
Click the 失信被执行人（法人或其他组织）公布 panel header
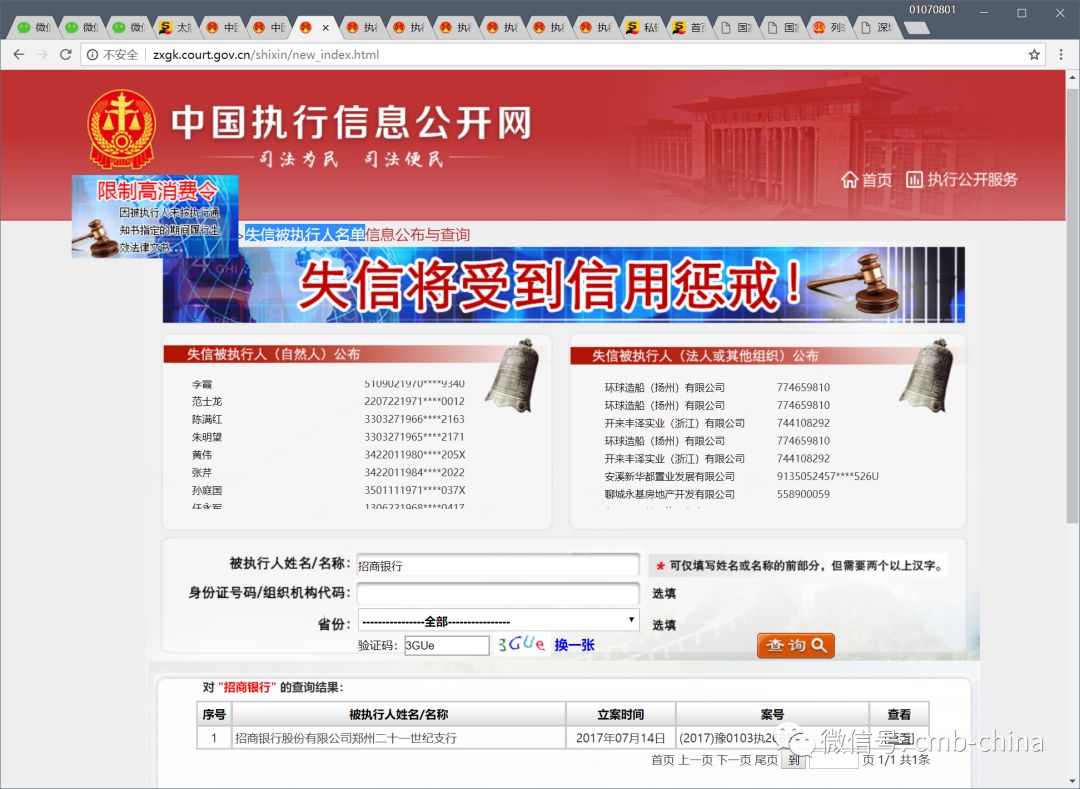705,355
